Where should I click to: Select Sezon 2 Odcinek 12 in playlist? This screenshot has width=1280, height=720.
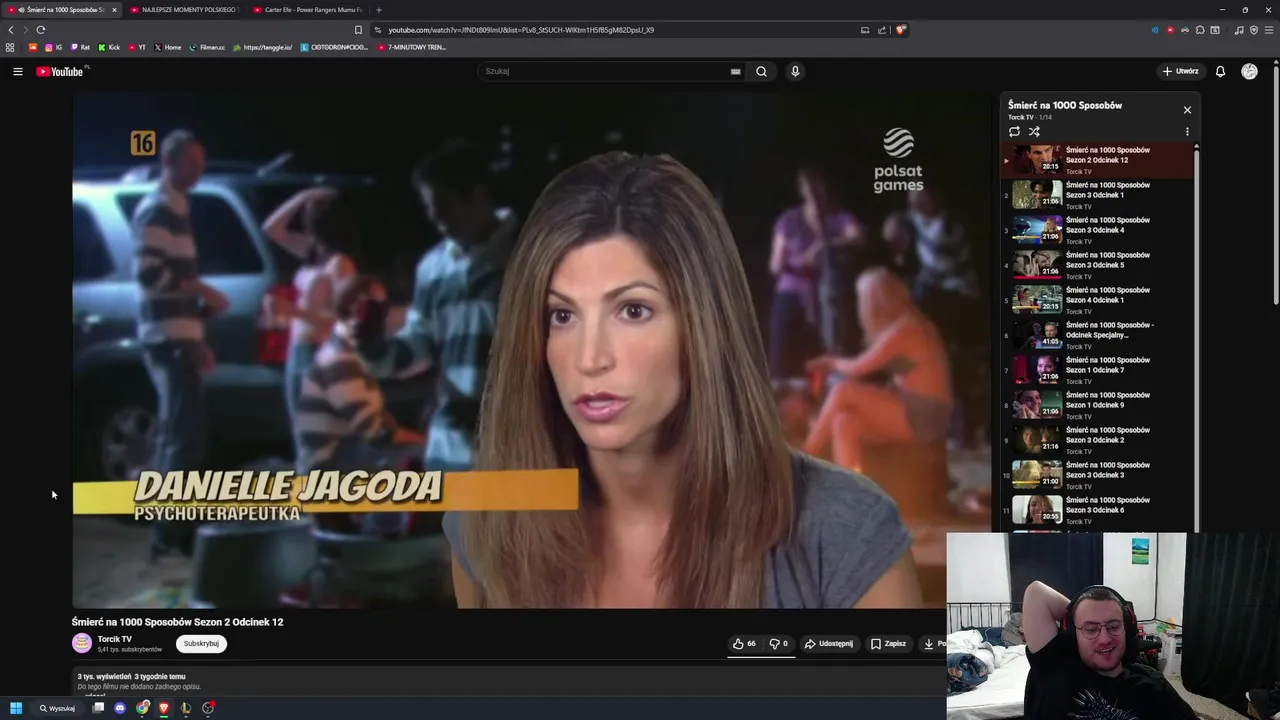[1097, 160]
